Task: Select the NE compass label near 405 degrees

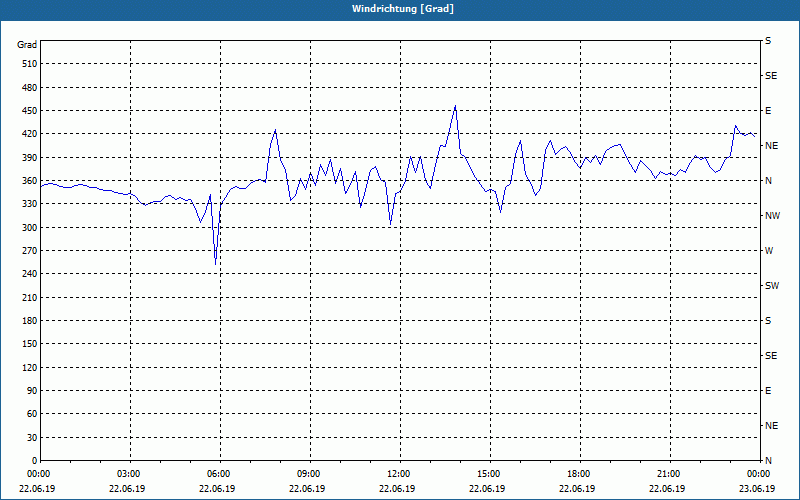Action: (x=771, y=146)
